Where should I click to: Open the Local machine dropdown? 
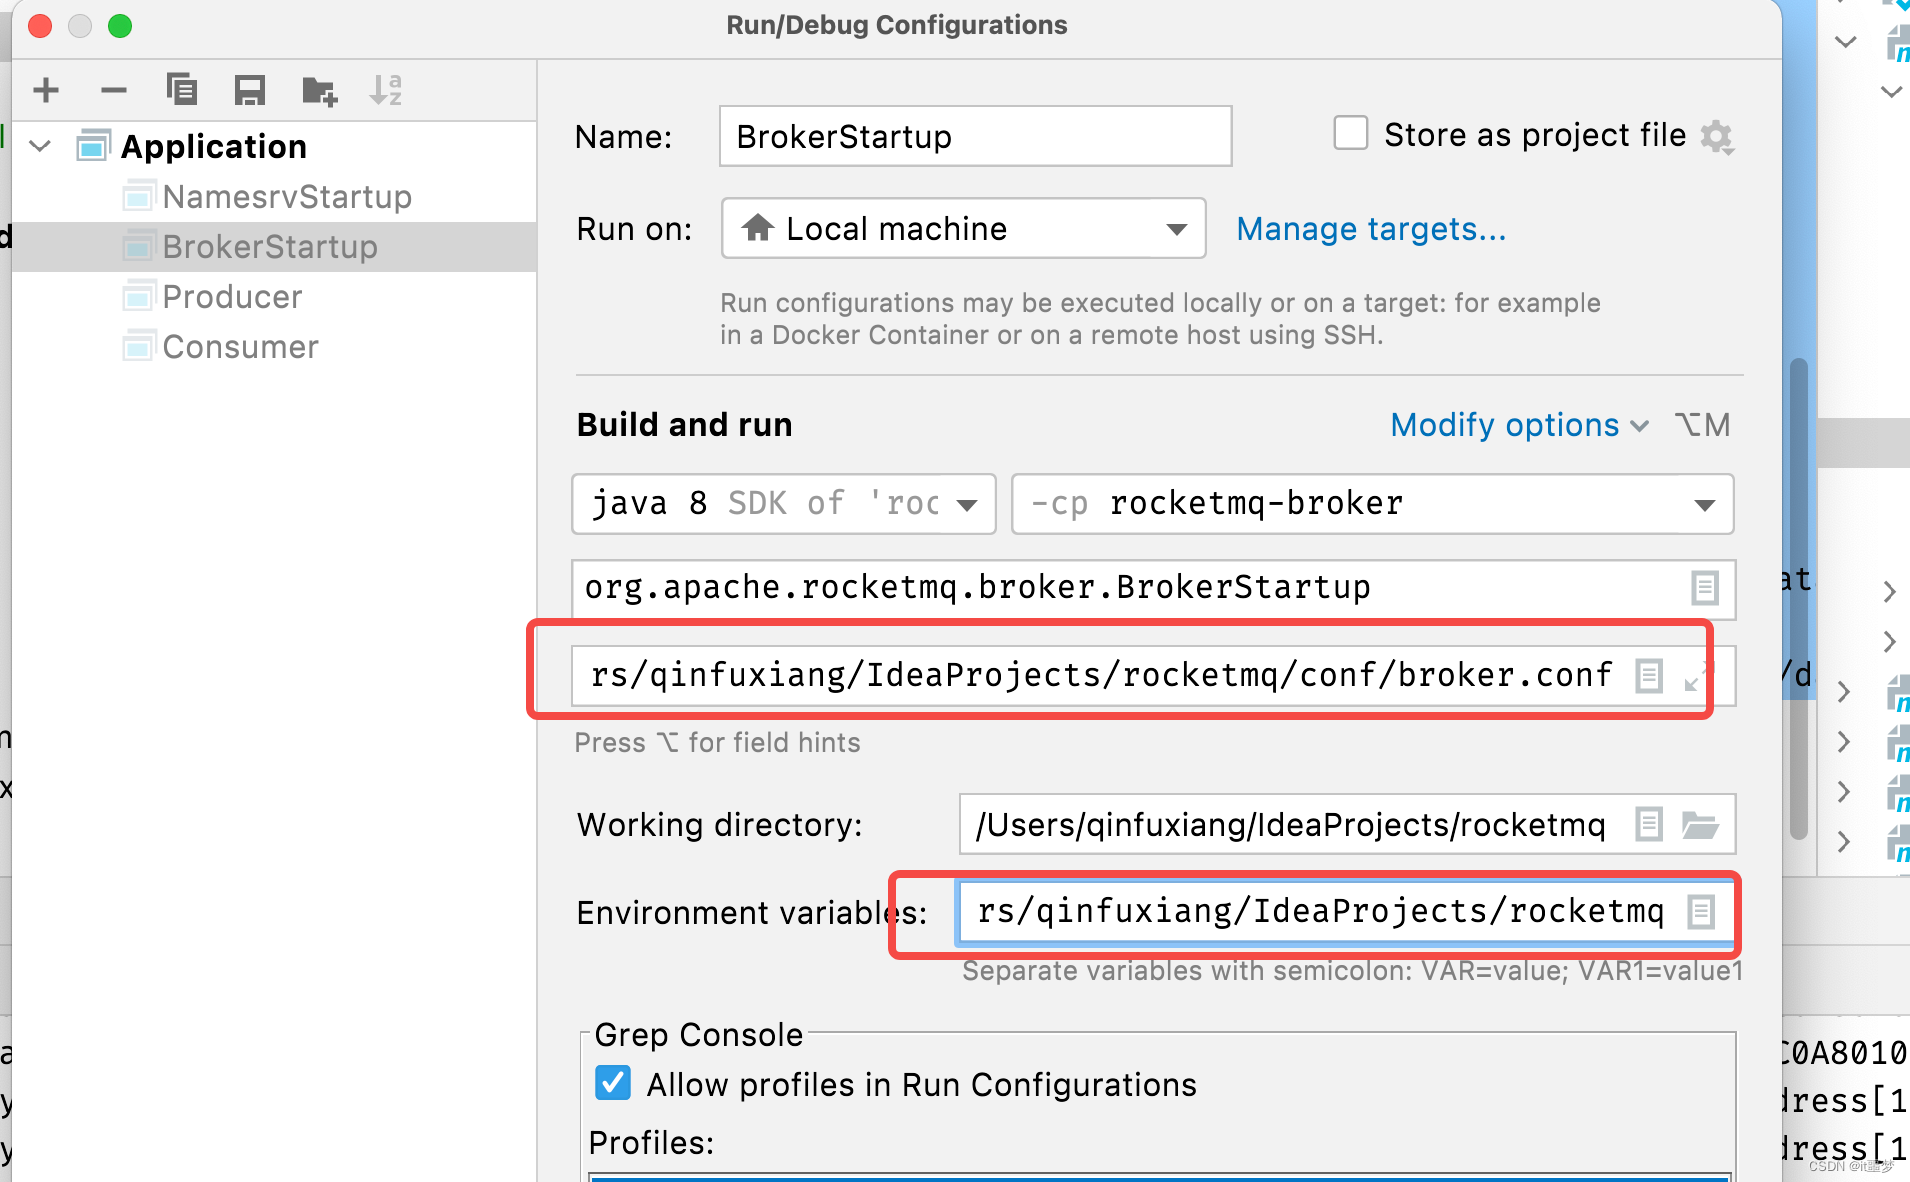click(964, 229)
